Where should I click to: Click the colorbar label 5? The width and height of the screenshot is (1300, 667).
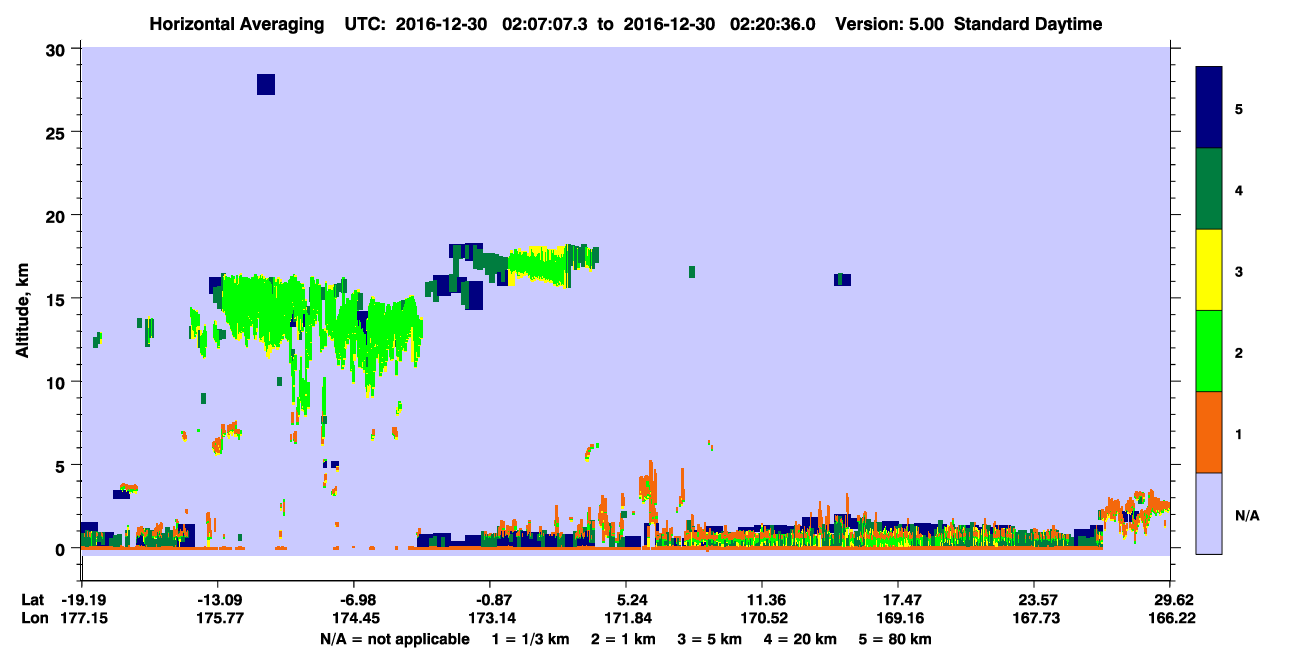[1238, 108]
